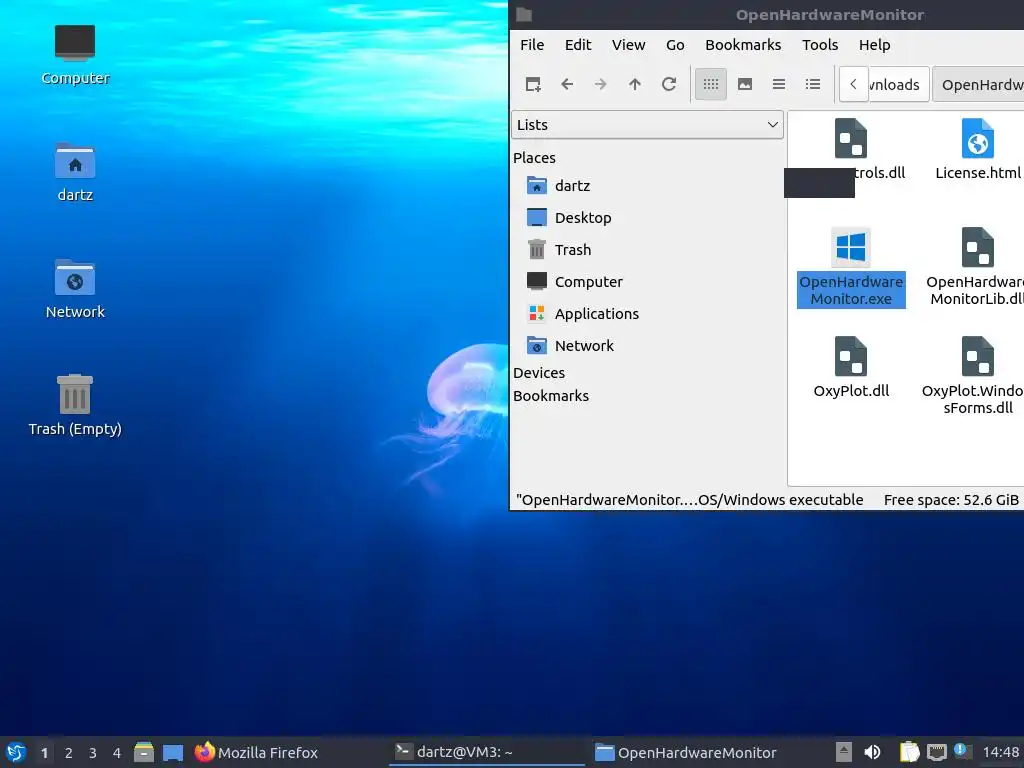Select the OxyPlot.WindowsForms.dll file icon
The height and width of the screenshot is (768, 1024).
coord(978,357)
